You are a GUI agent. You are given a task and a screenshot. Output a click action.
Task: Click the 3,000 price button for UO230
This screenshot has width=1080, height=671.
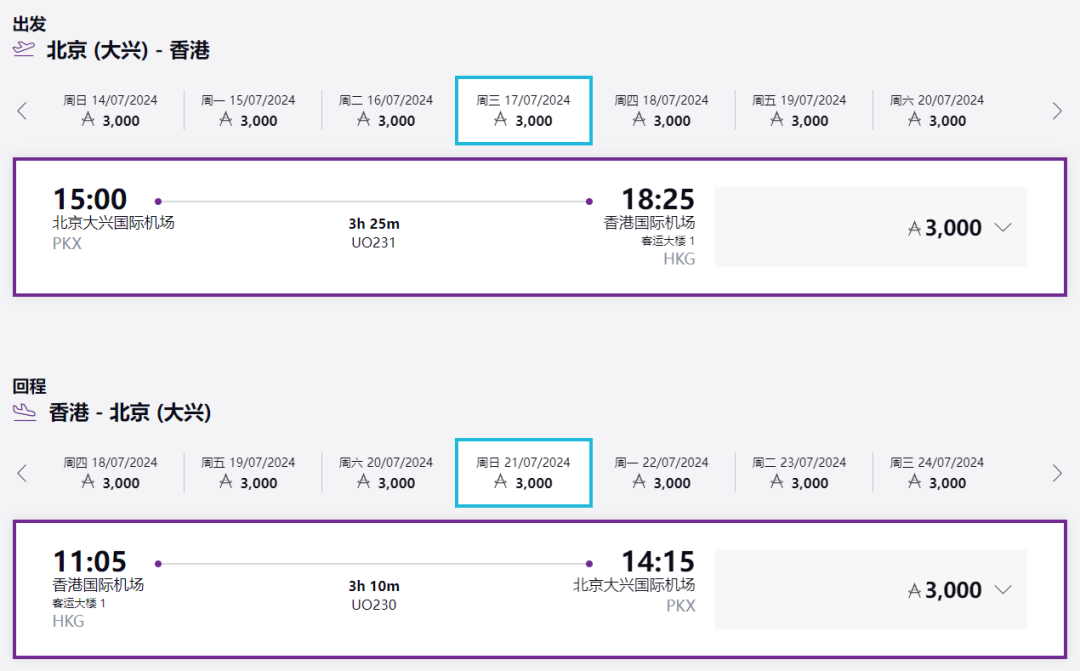pyautogui.click(x=945, y=590)
